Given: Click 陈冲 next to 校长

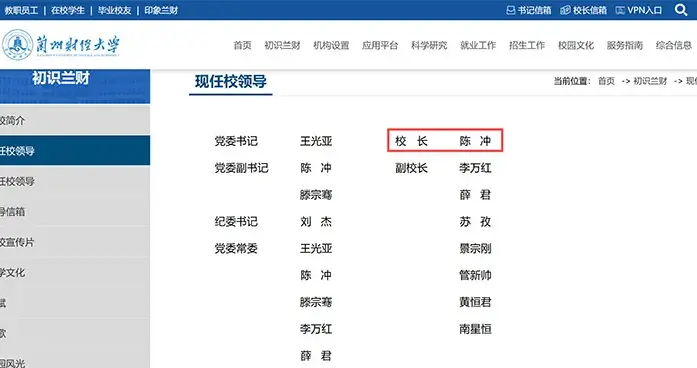Looking at the screenshot, I should tap(475, 141).
